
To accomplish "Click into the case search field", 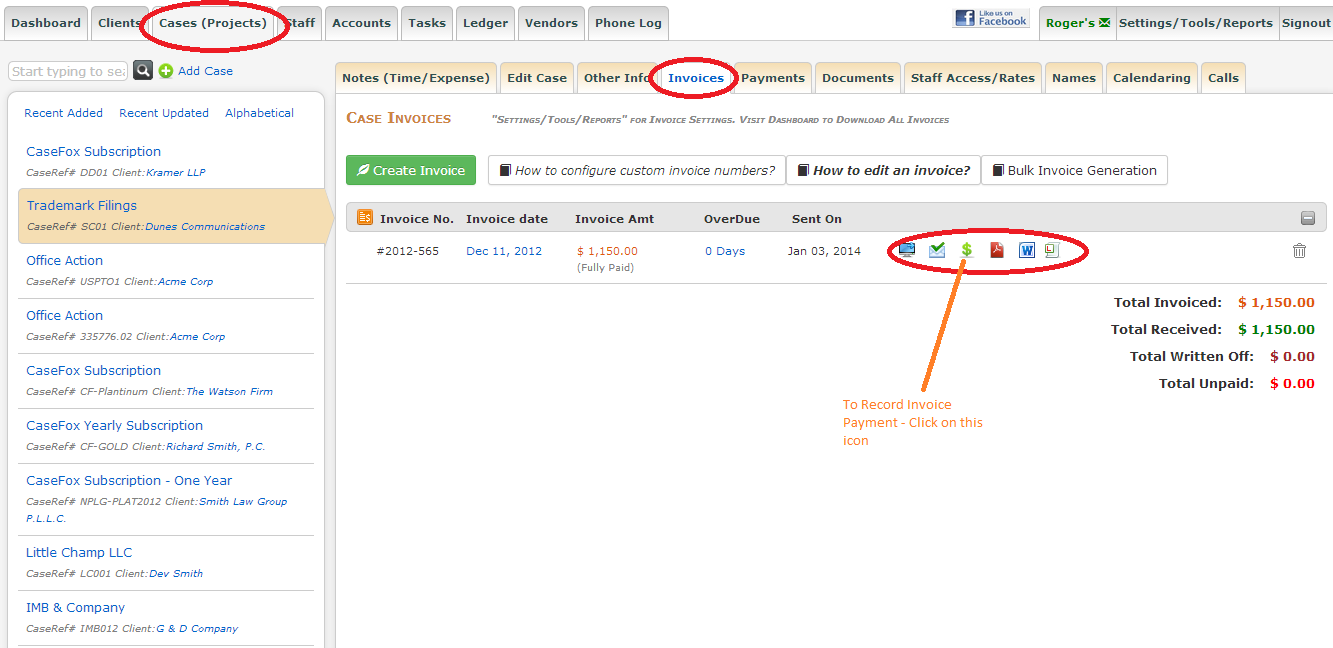I will [x=68, y=71].
